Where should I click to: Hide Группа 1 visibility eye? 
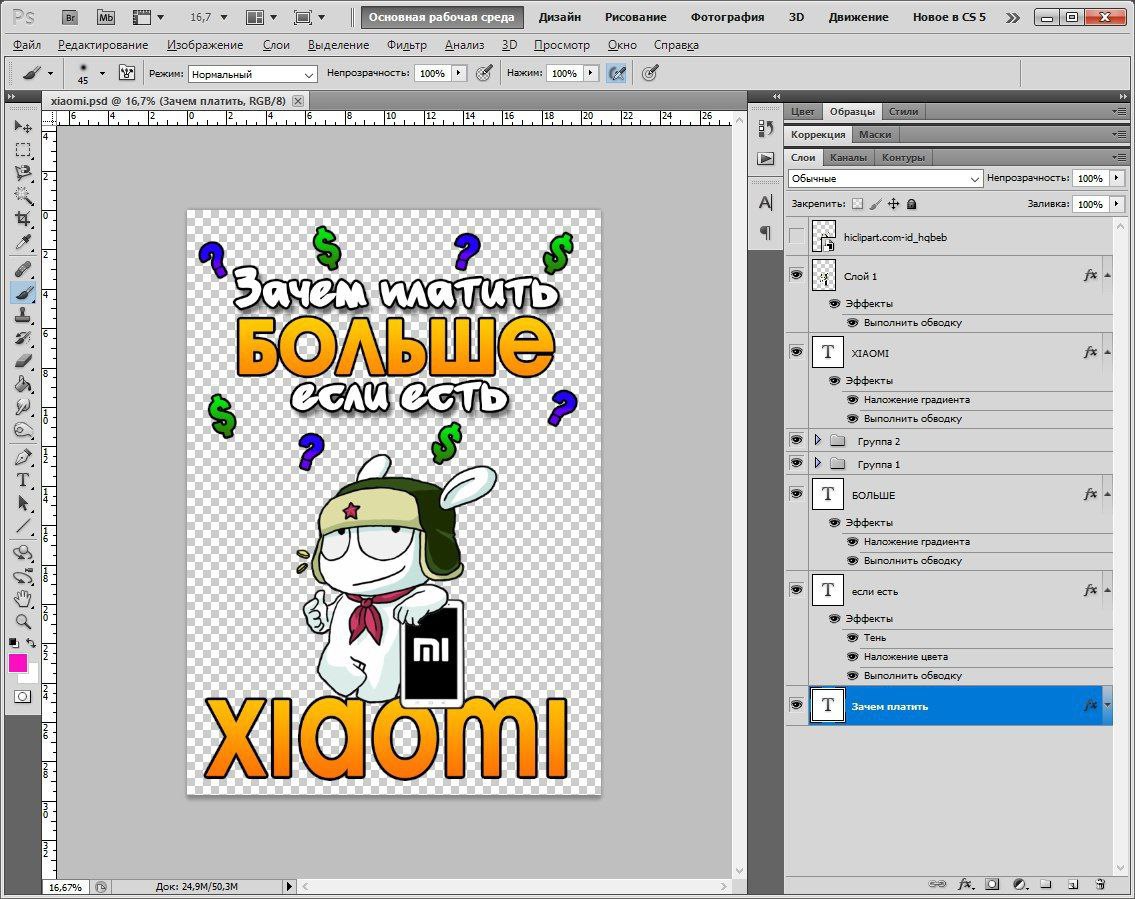click(796, 463)
